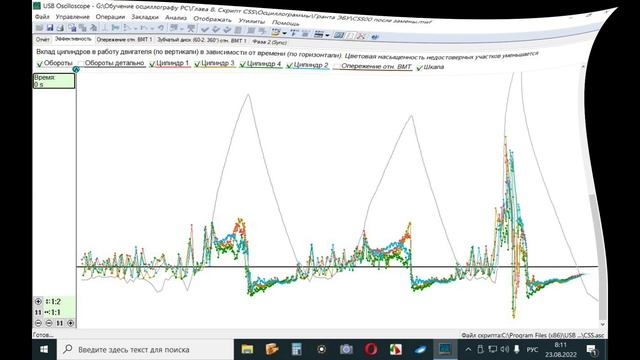The image size is (640, 360).
Task: Open the Calculator from the taskbar
Action: tap(297, 349)
